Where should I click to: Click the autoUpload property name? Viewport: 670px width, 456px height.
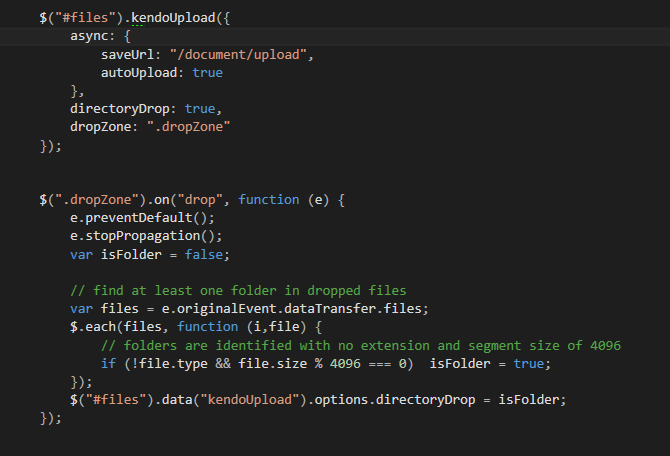click(139, 73)
